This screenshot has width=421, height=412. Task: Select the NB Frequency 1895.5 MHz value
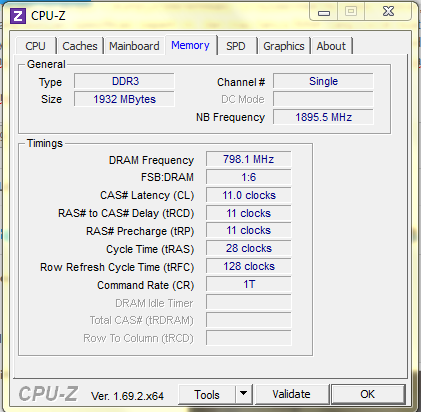(x=323, y=117)
